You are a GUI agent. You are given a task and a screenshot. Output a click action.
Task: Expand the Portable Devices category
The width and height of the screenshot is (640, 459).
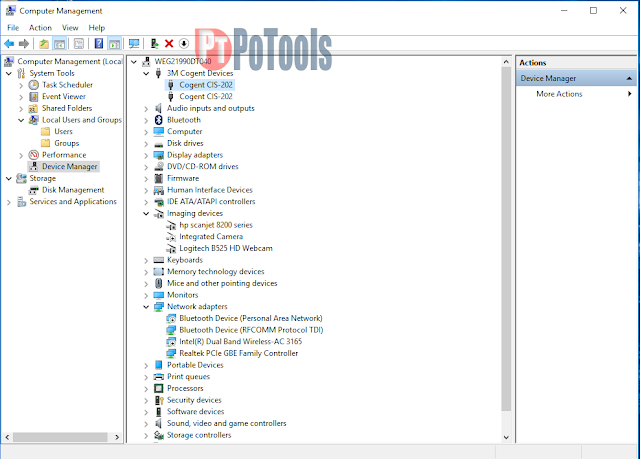pyautogui.click(x=146, y=365)
